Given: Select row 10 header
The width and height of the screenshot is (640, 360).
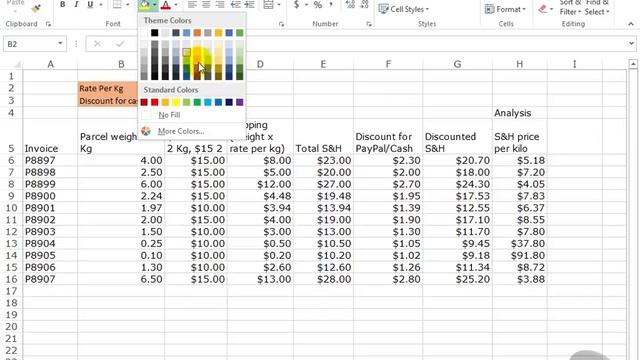Looking at the screenshot, I should click(x=11, y=208).
